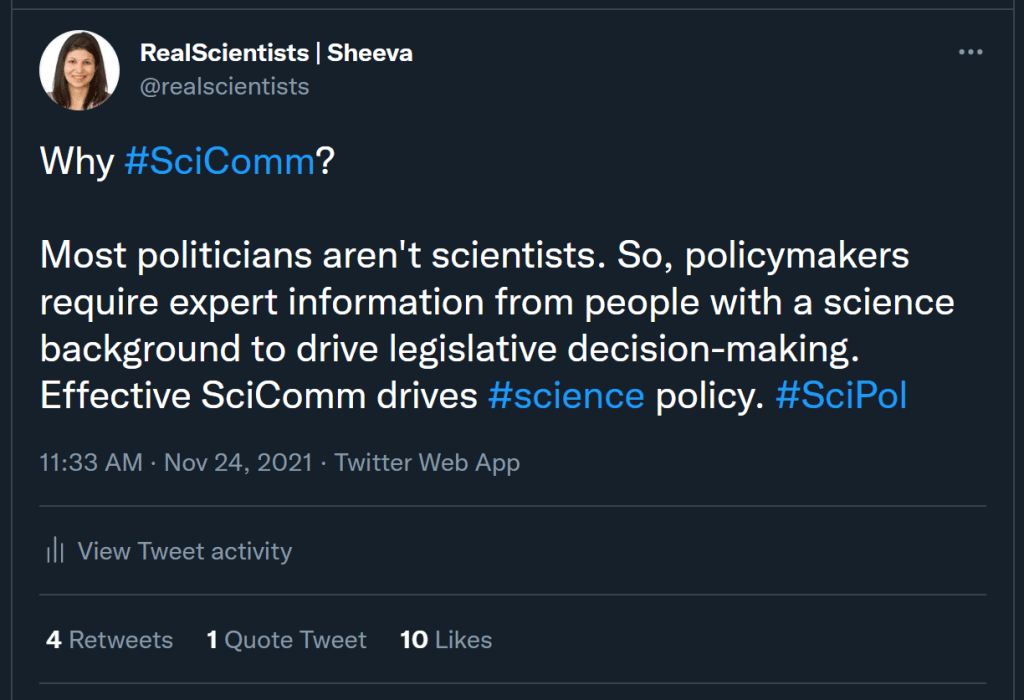
Task: Click the Likes count number 10
Action: pyautogui.click(x=414, y=640)
